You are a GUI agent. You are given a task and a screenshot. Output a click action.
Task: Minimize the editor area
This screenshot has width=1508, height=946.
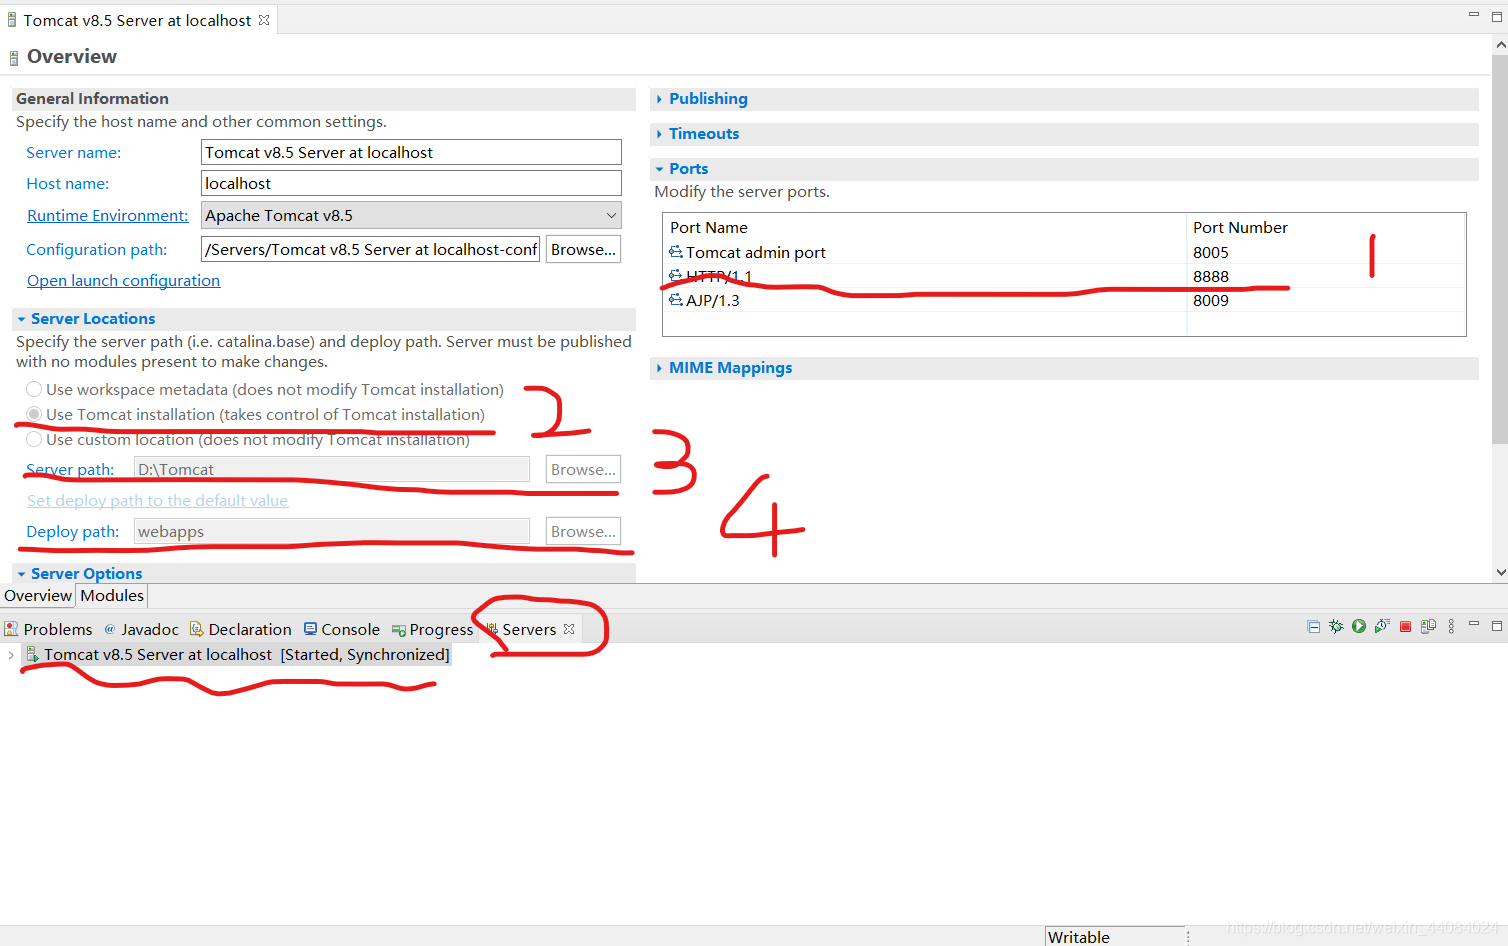click(x=1474, y=14)
